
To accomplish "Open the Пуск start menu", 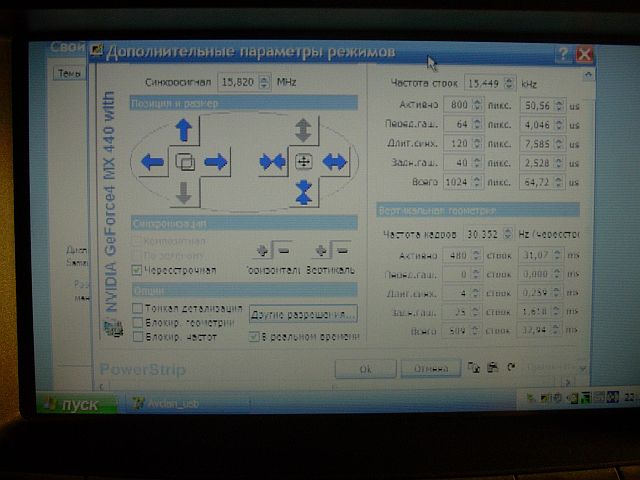I will tap(71, 405).
